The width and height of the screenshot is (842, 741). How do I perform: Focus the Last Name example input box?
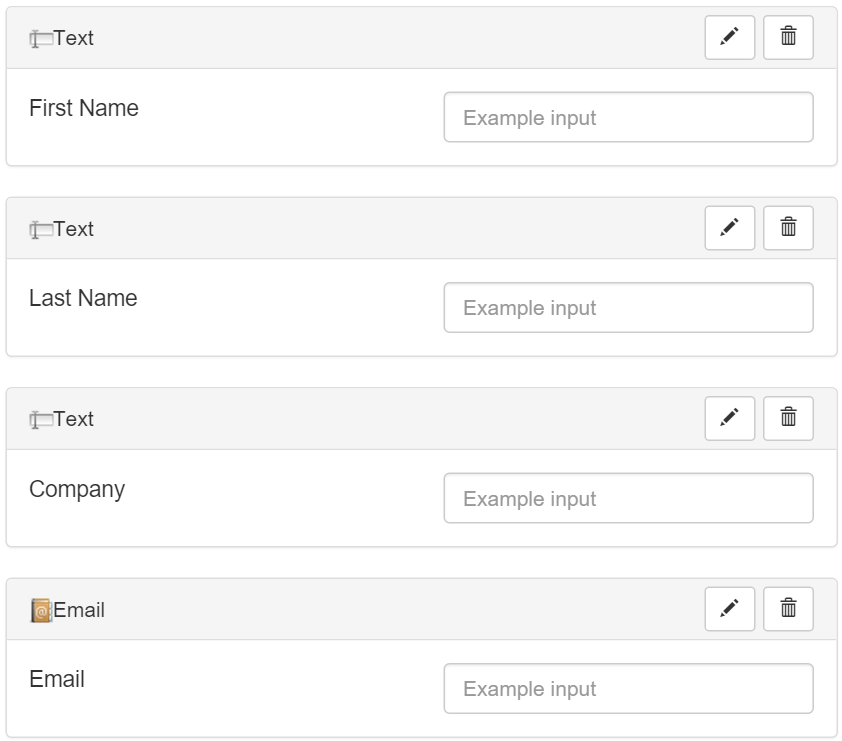tap(628, 308)
